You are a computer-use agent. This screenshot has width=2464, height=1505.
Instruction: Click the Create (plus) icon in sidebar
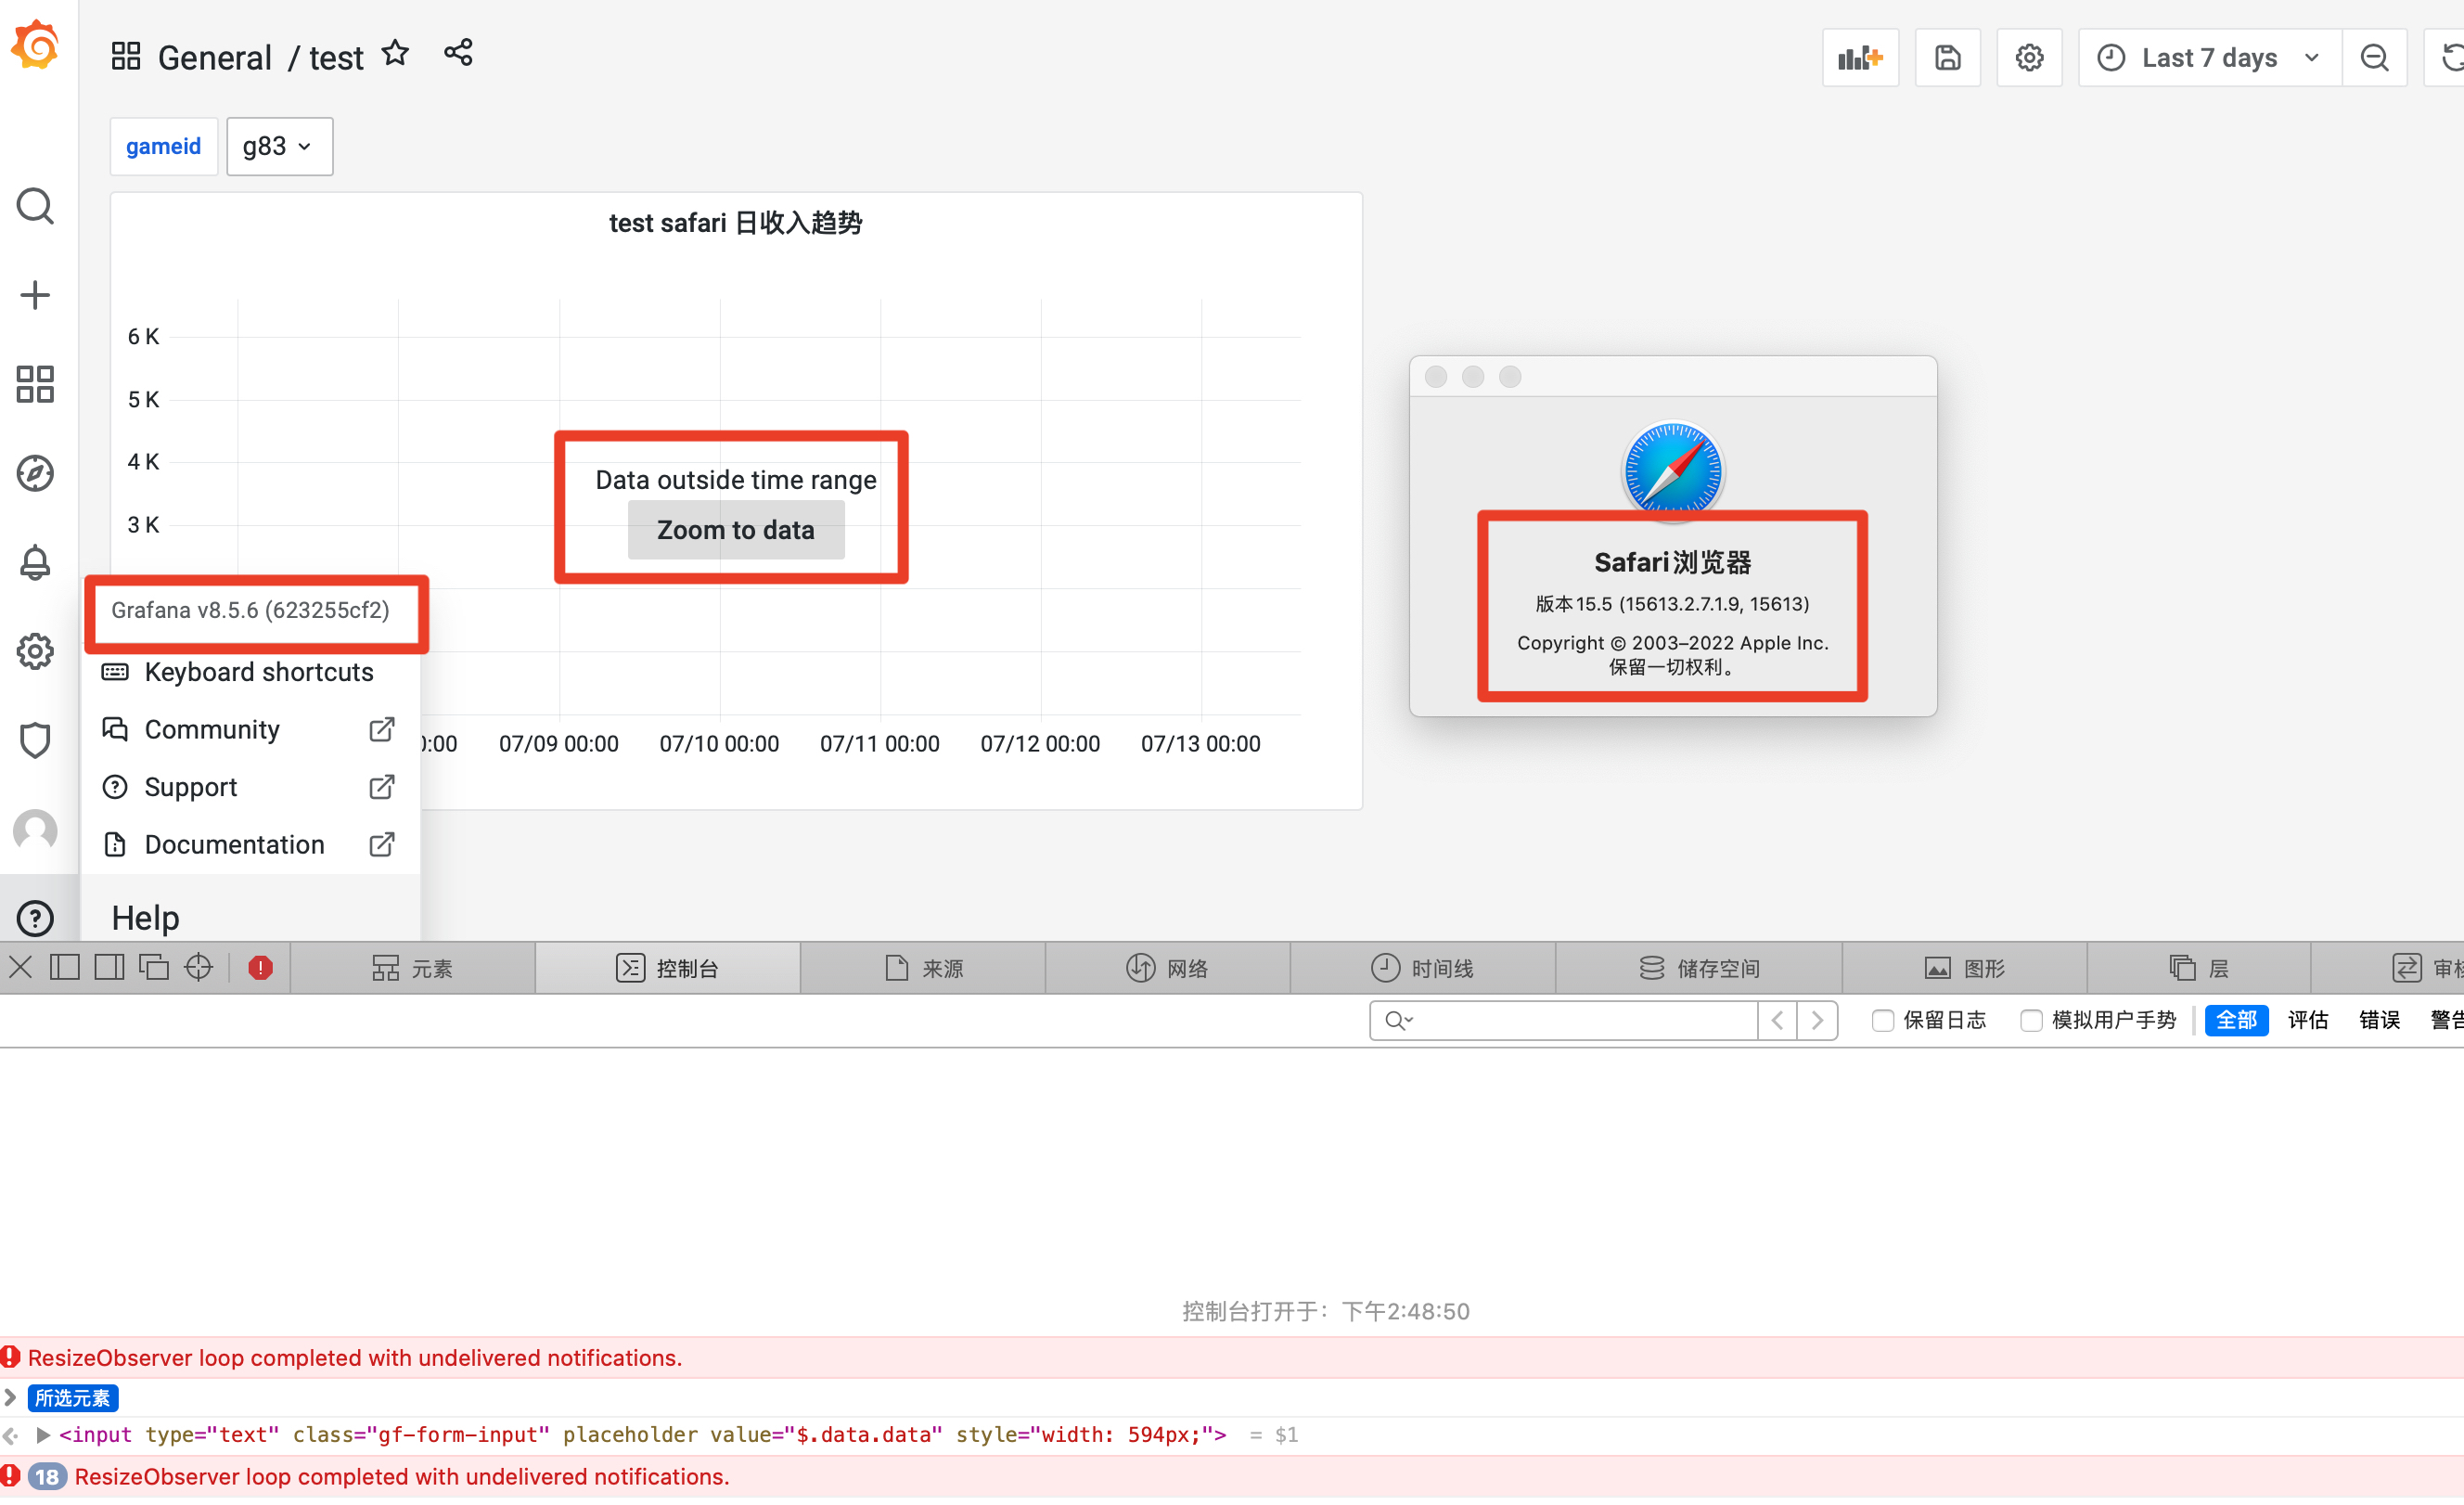tap(35, 295)
